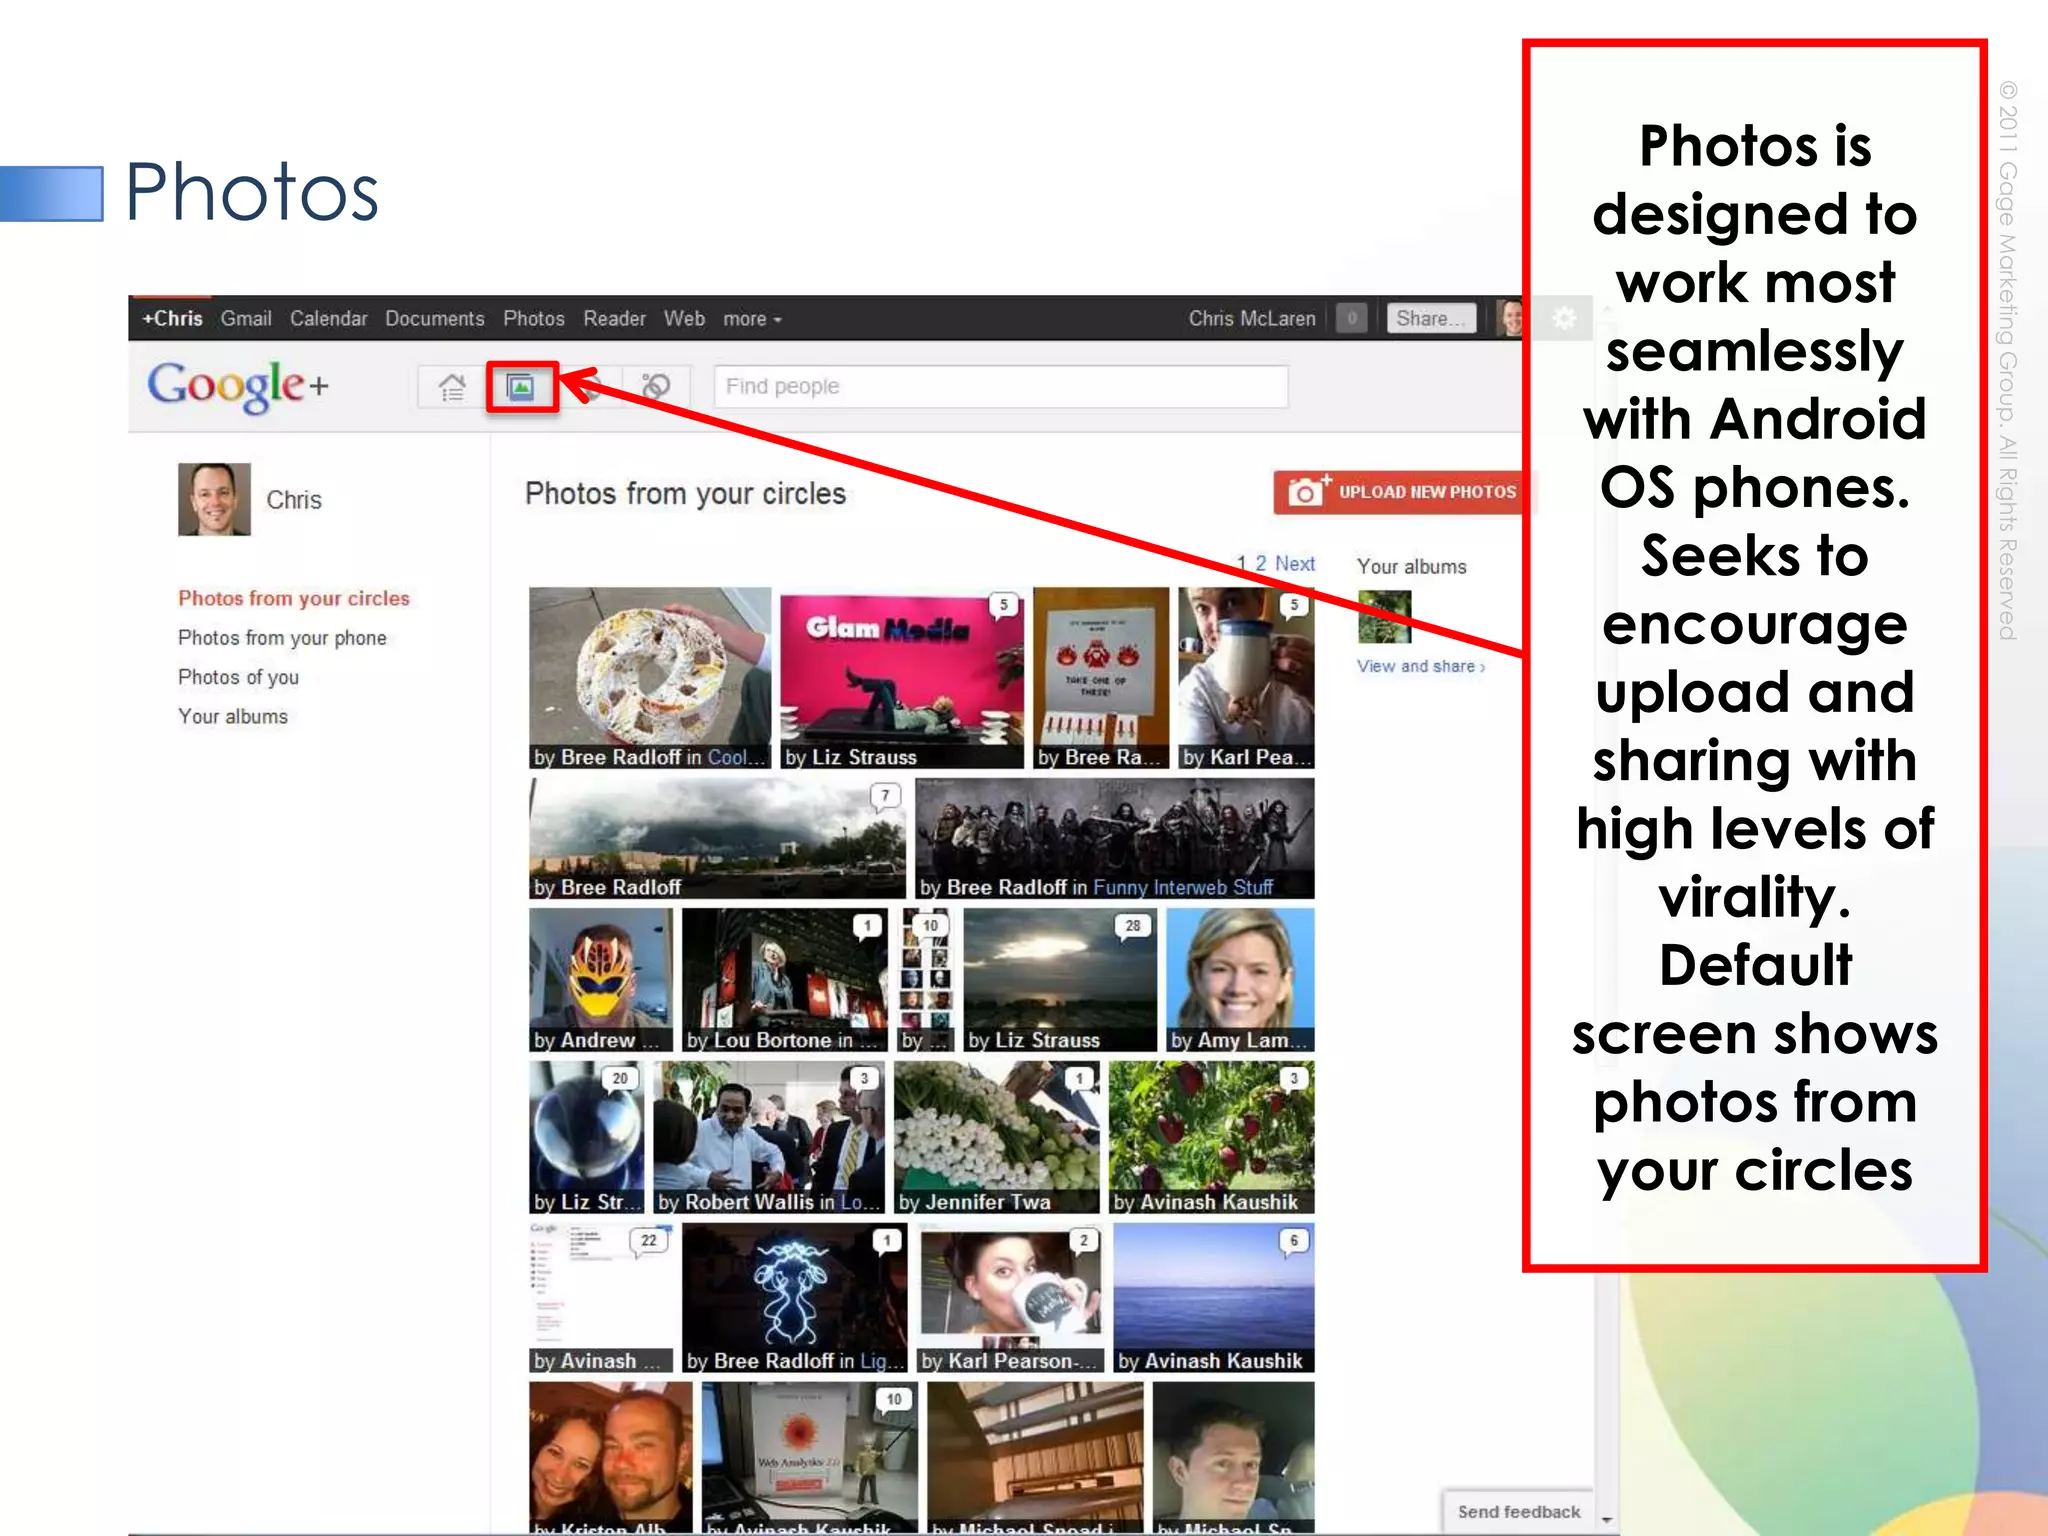Image resolution: width=2048 pixels, height=1536 pixels.
Task: Open the notifications counter box
Action: (1351, 318)
